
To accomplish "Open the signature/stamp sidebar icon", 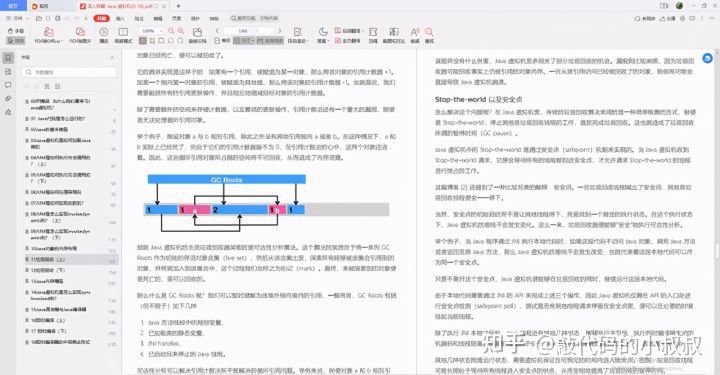I will click(8, 112).
